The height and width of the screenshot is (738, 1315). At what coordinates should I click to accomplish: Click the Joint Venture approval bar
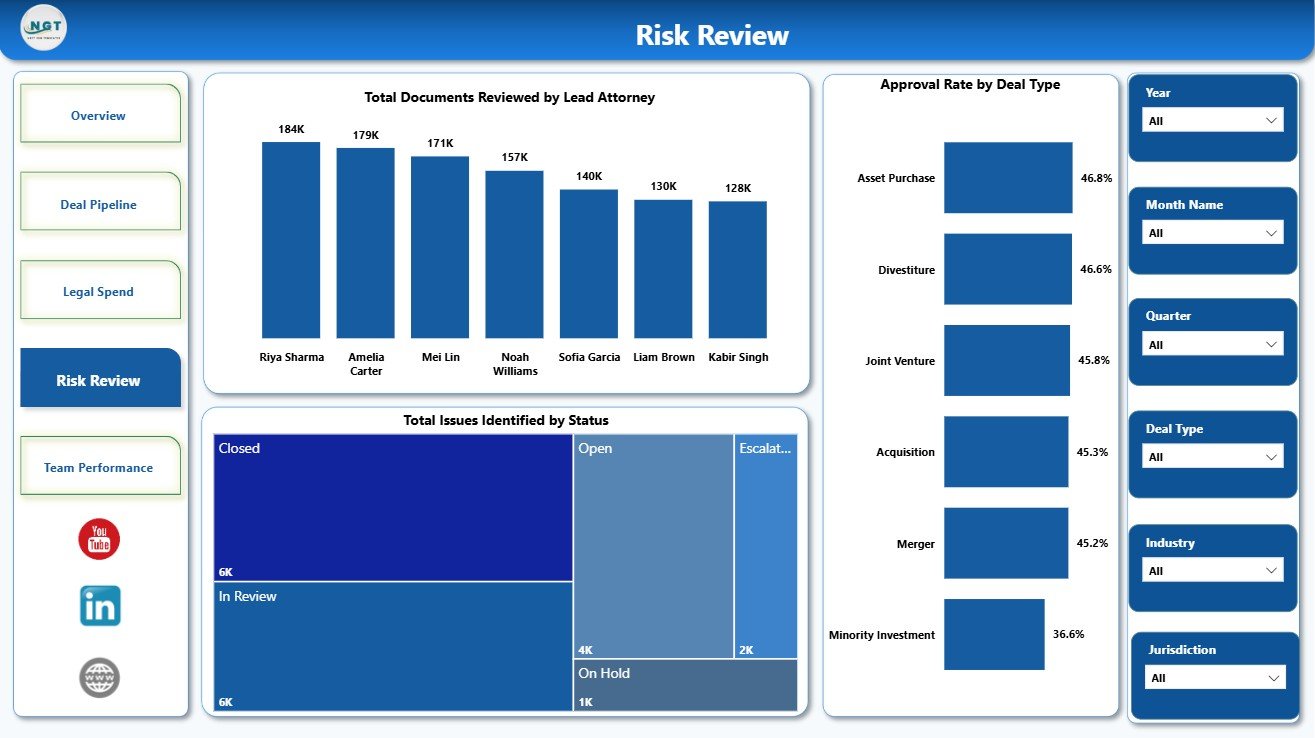1007,360
